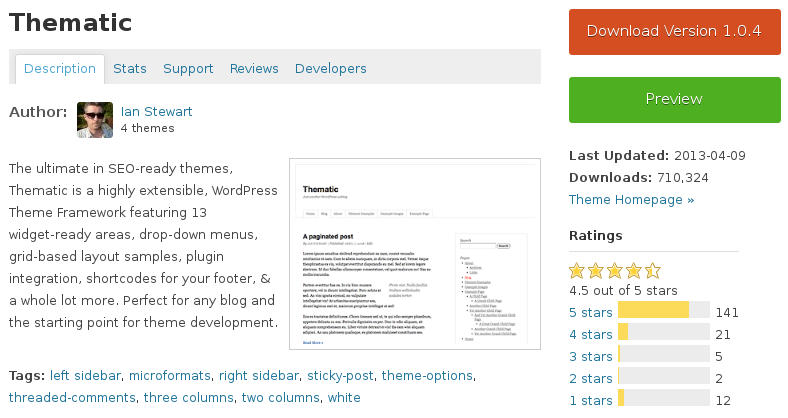The image size is (788, 418).
Task: Click the 1 stars rating bar
Action: point(664,398)
